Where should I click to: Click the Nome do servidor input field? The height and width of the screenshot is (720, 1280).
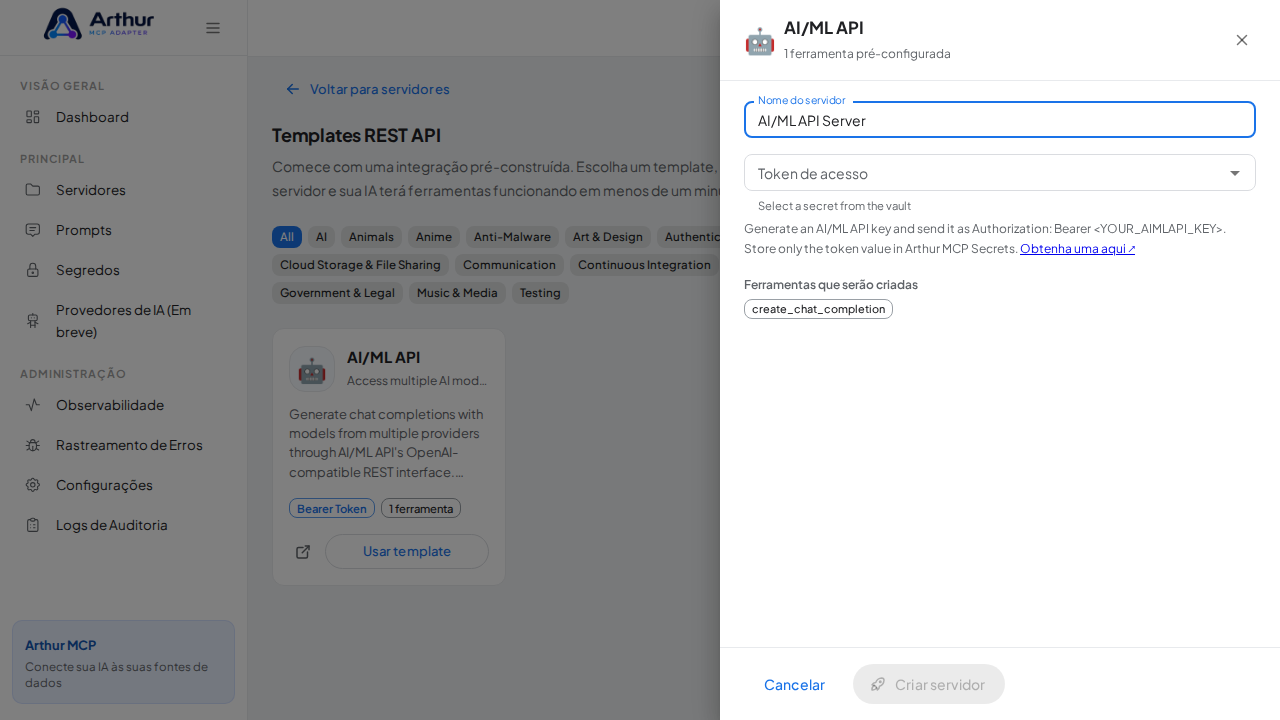click(1000, 120)
